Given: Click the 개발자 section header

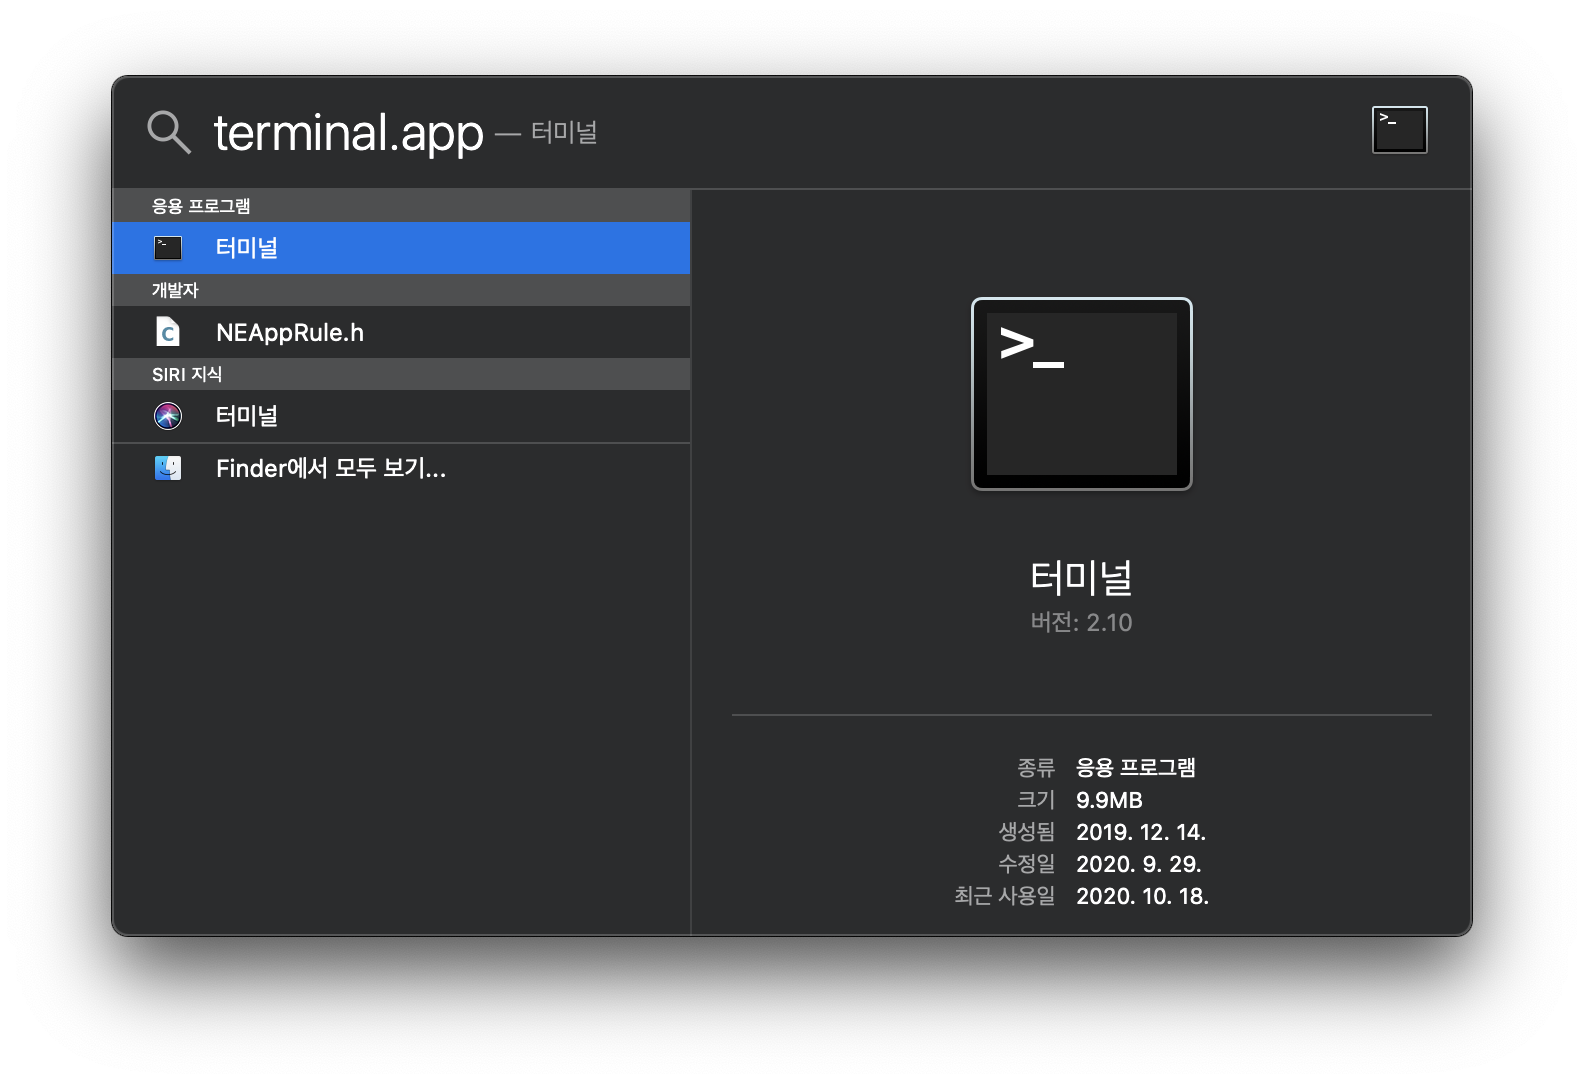Looking at the screenshot, I should coord(401,290).
